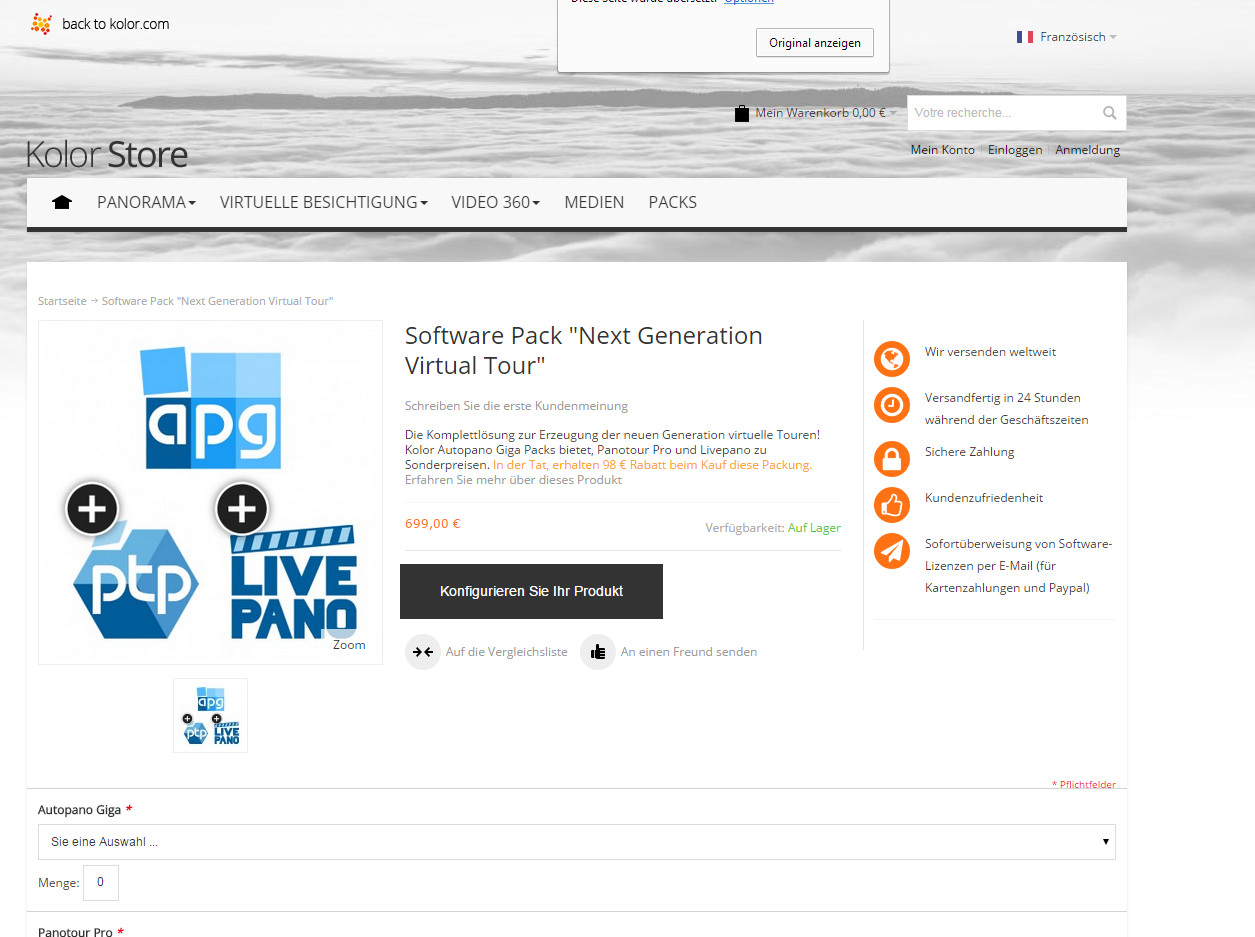Follow the Einloggen link
The width and height of the screenshot is (1255, 937).
pyautogui.click(x=1014, y=150)
